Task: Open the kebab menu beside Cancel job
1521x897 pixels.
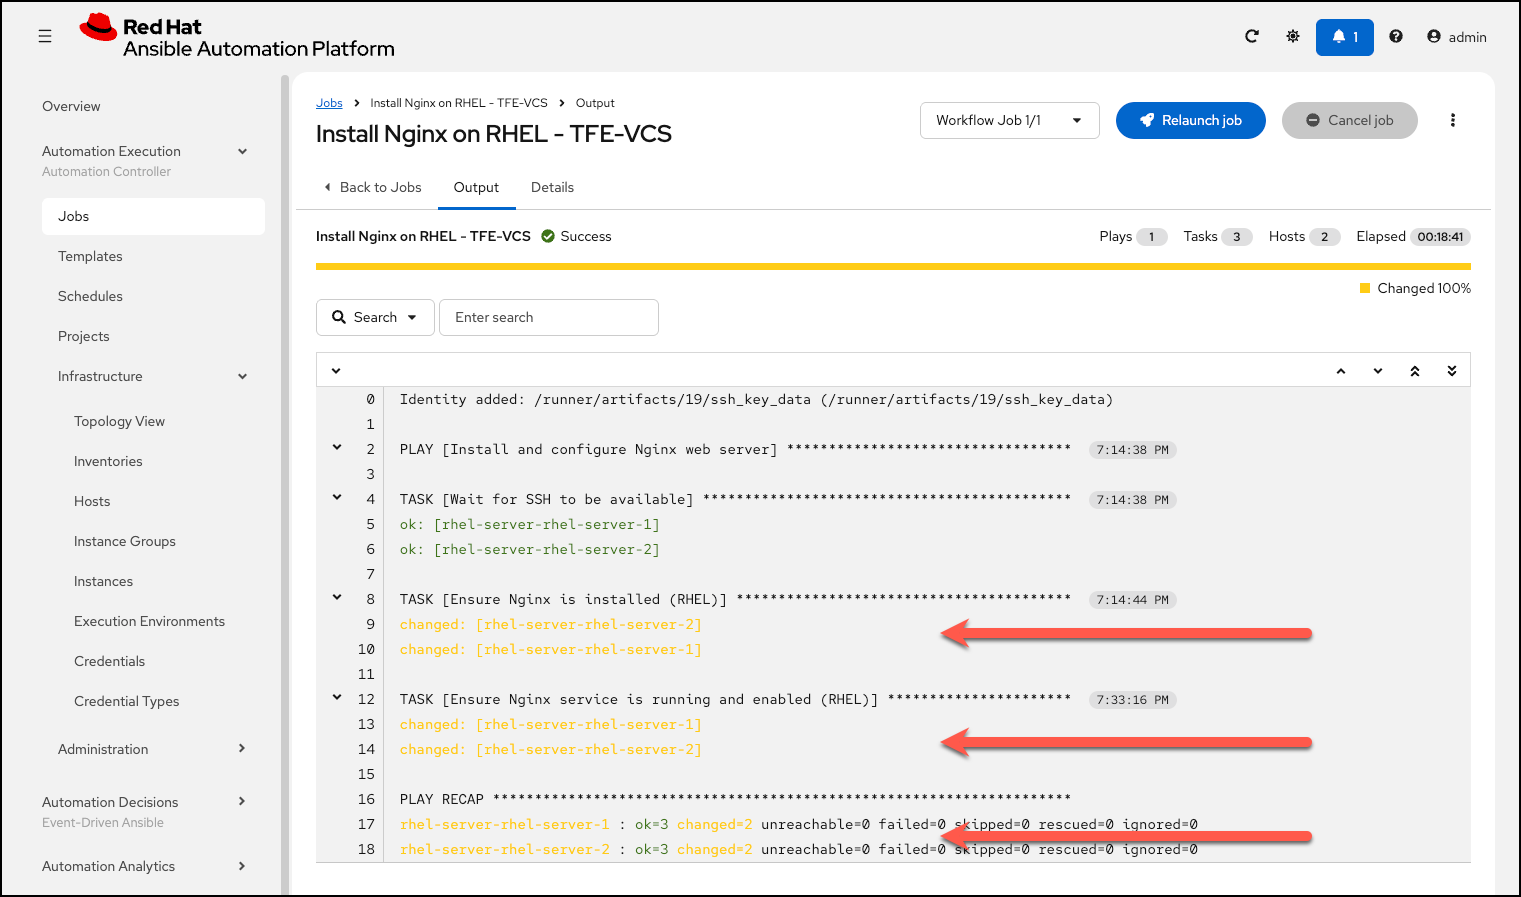Action: point(1452,120)
